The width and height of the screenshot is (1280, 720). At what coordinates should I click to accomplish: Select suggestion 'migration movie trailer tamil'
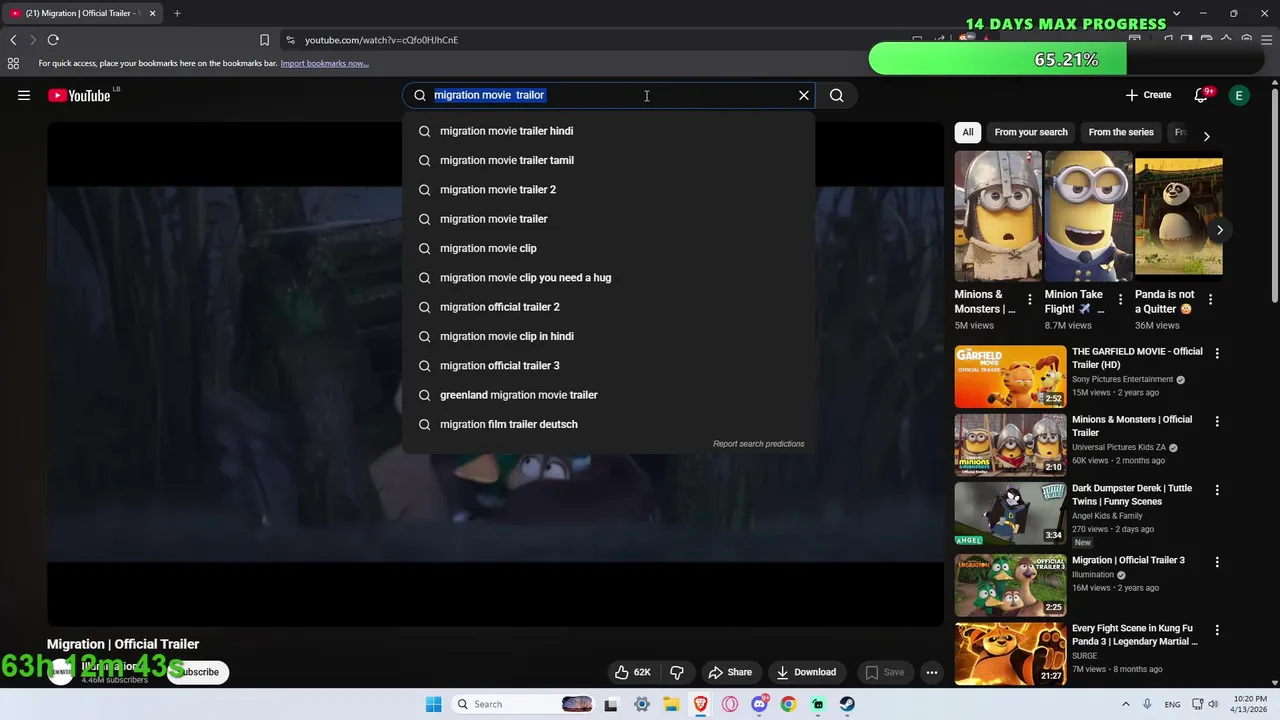pos(608,160)
